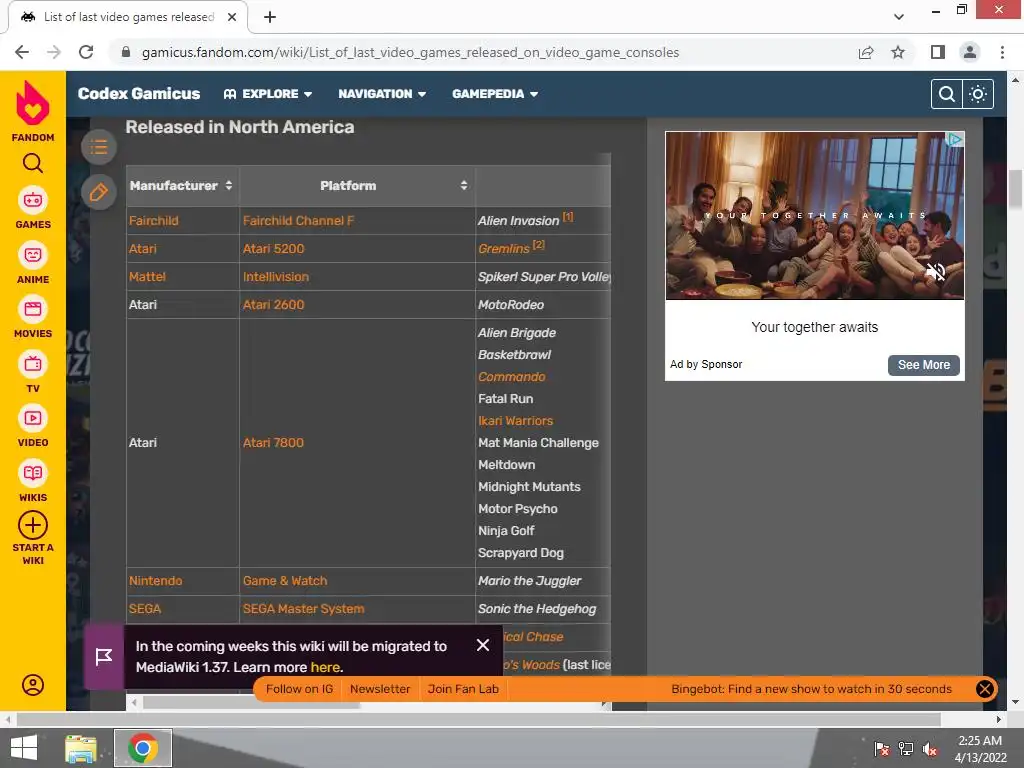1024x768 pixels.
Task: Open the table of contents list icon
Action: click(99, 147)
